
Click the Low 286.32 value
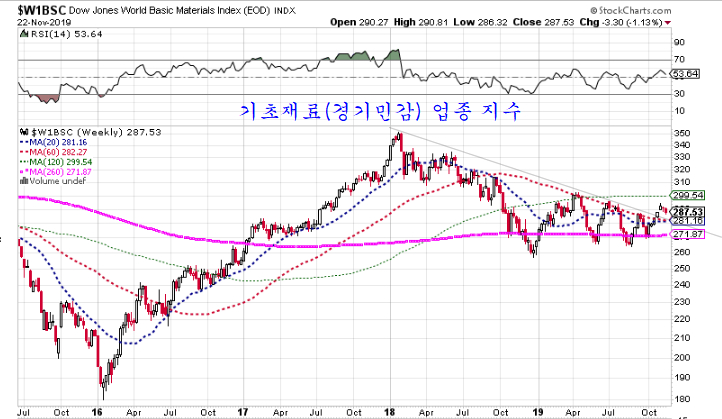pos(480,22)
